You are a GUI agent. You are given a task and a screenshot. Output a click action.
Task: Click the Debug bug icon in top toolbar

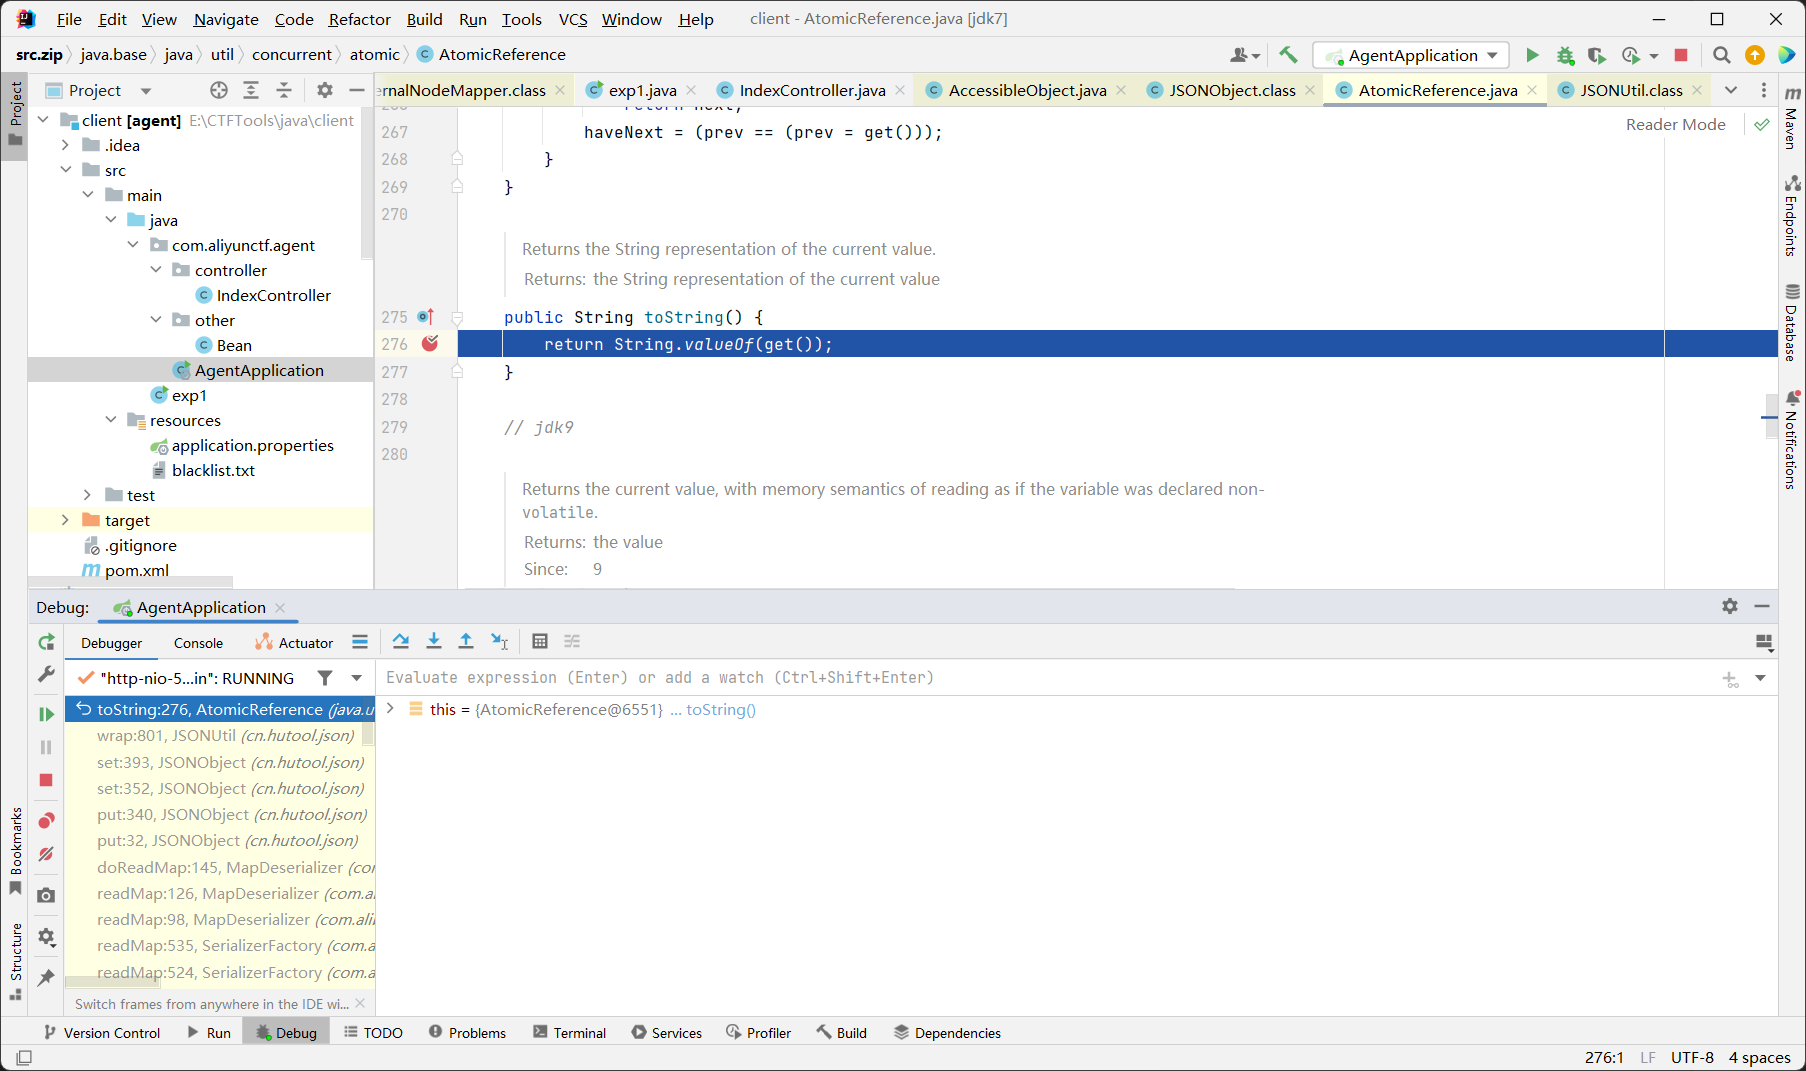[x=1565, y=55]
